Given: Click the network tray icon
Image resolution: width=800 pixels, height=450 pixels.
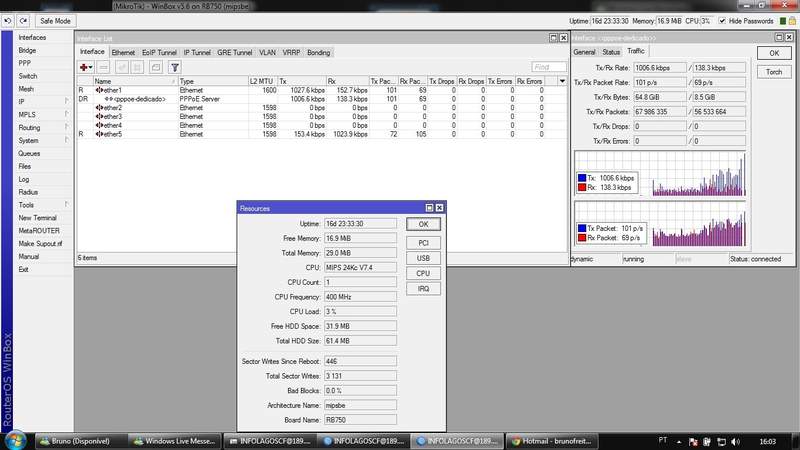Looking at the screenshot, I should click(x=721, y=441).
